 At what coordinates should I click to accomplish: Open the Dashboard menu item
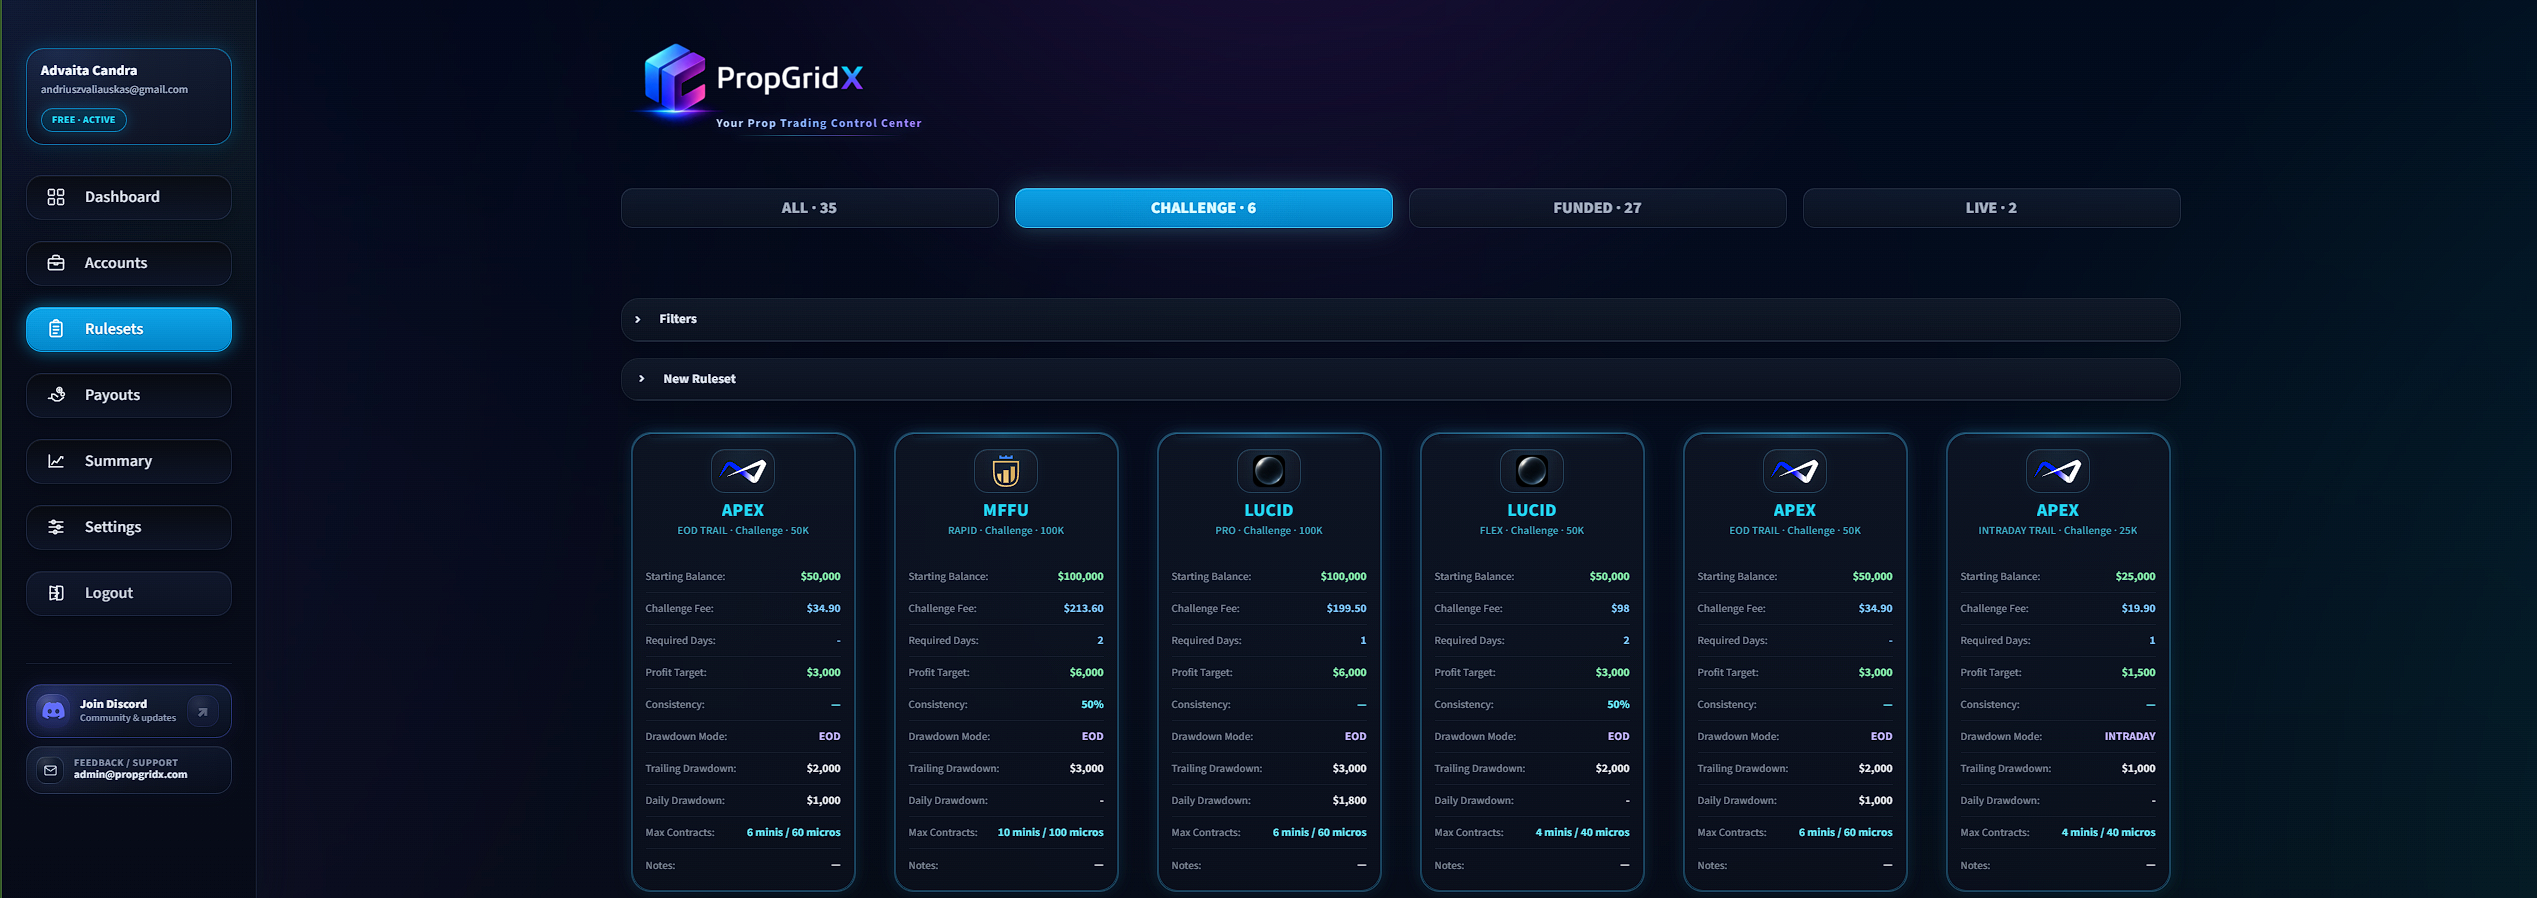point(129,197)
